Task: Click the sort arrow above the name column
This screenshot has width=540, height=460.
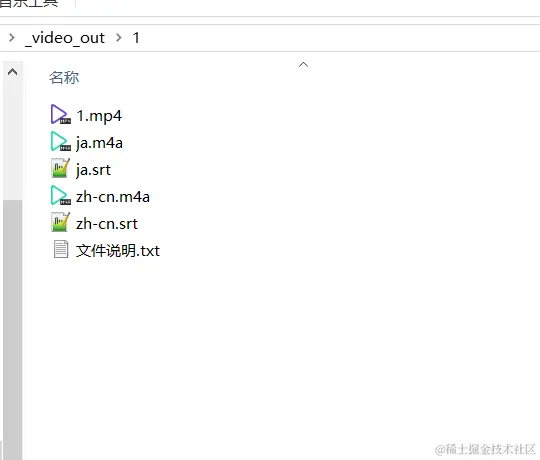Action: click(303, 64)
